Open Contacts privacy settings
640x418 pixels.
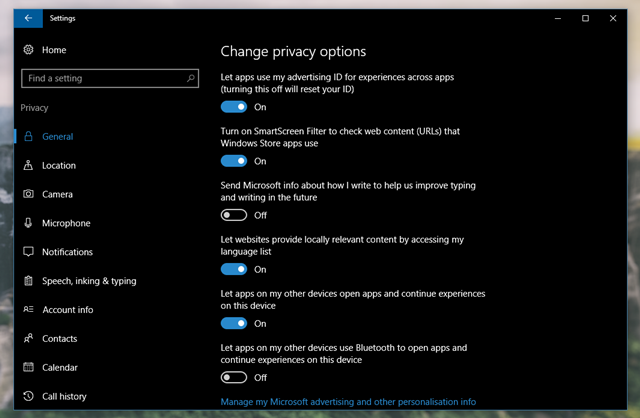(60, 339)
